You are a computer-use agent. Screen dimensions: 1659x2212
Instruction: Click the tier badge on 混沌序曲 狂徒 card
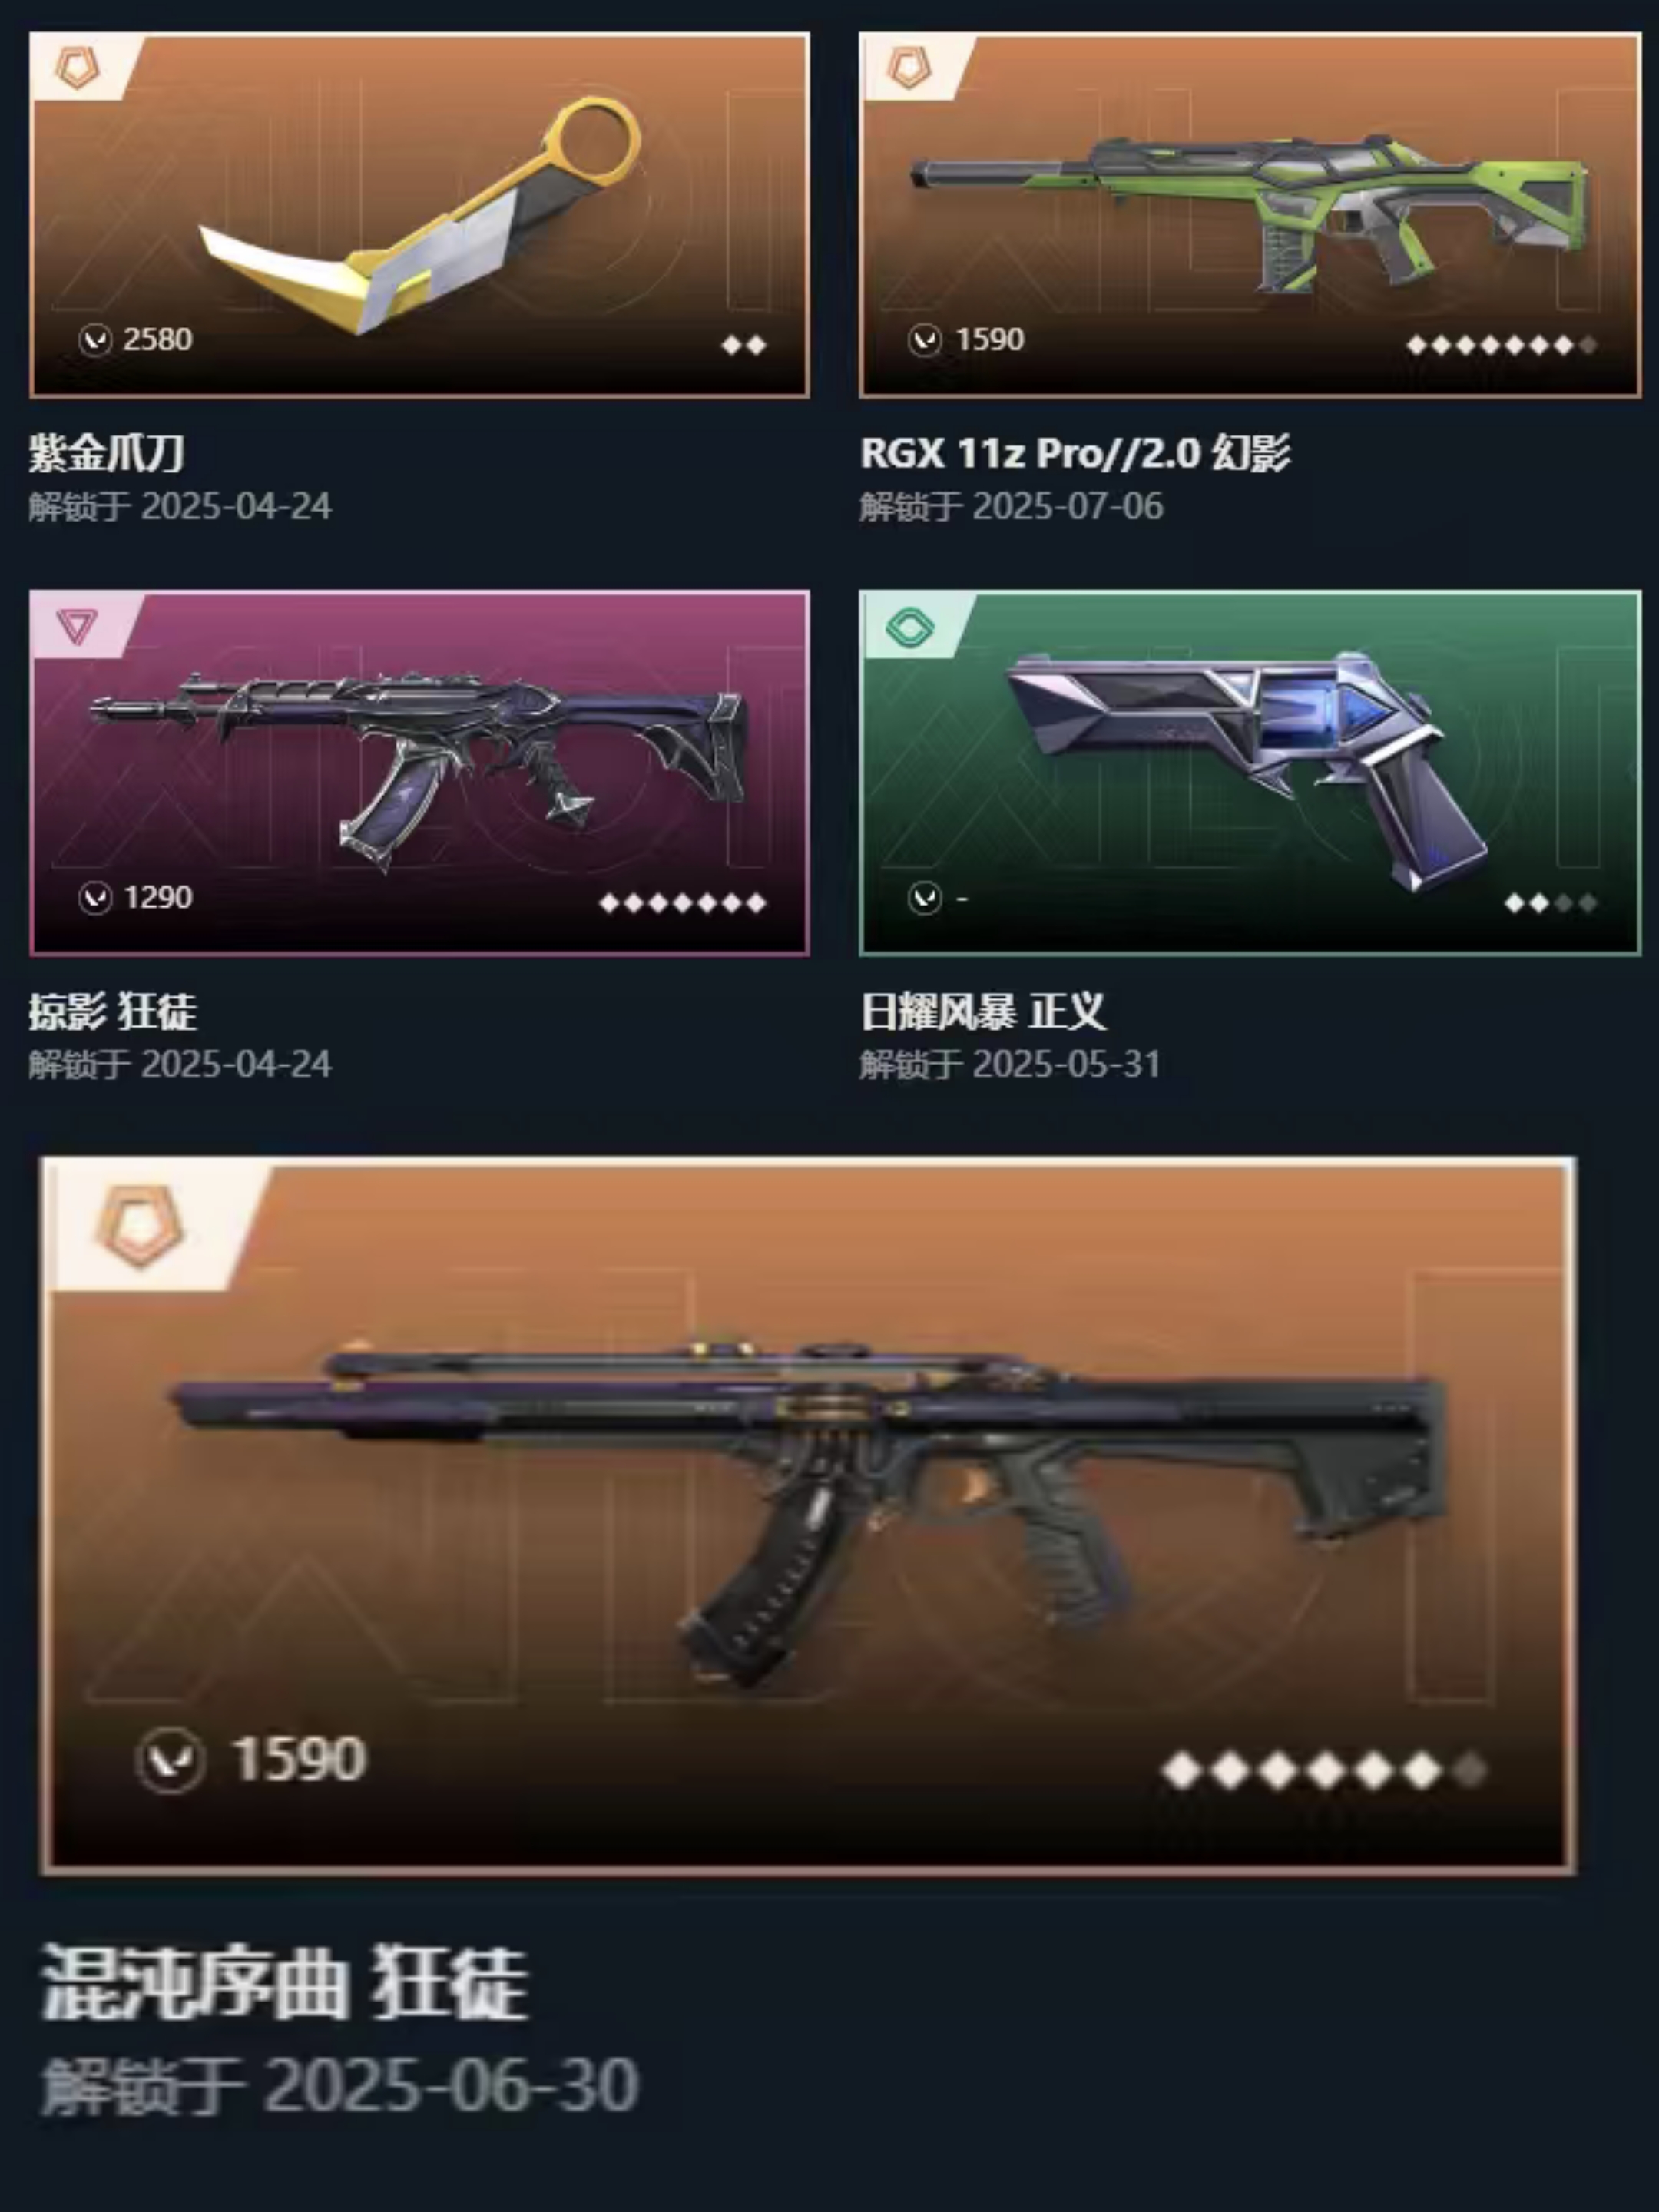tap(141, 1226)
